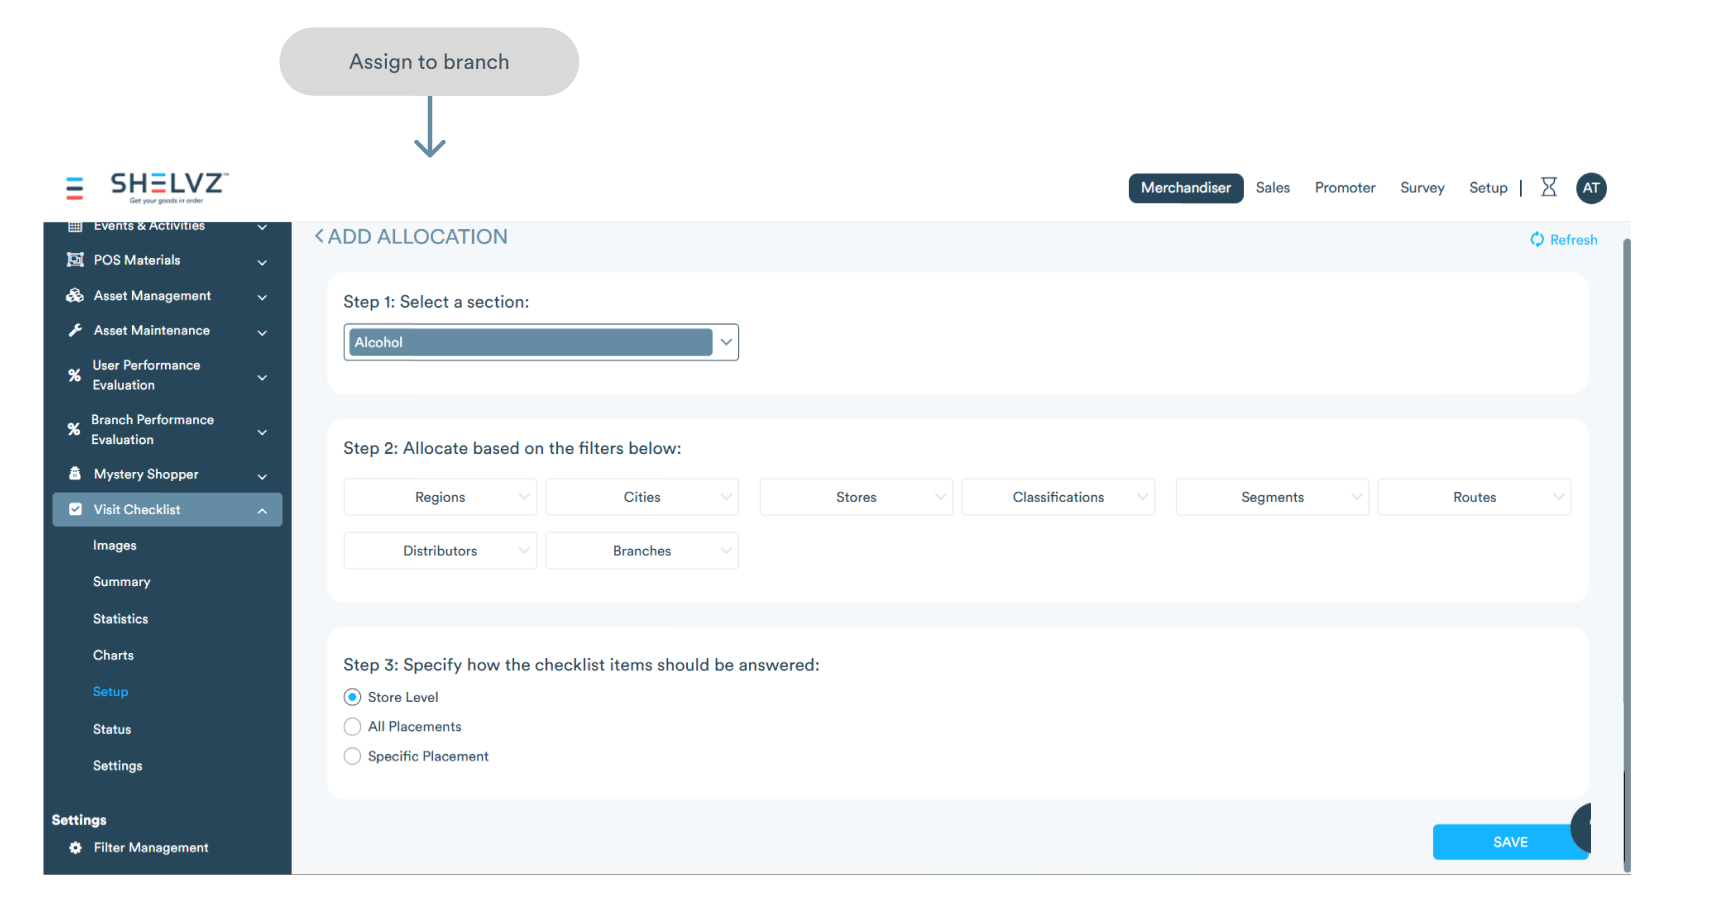The width and height of the screenshot is (1716, 920).
Task: Select the All Placements option
Action: [352, 727]
